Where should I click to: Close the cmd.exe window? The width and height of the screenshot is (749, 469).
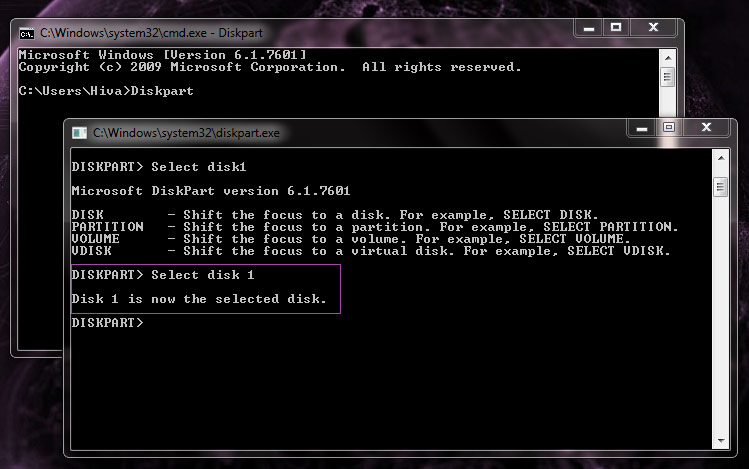652,27
